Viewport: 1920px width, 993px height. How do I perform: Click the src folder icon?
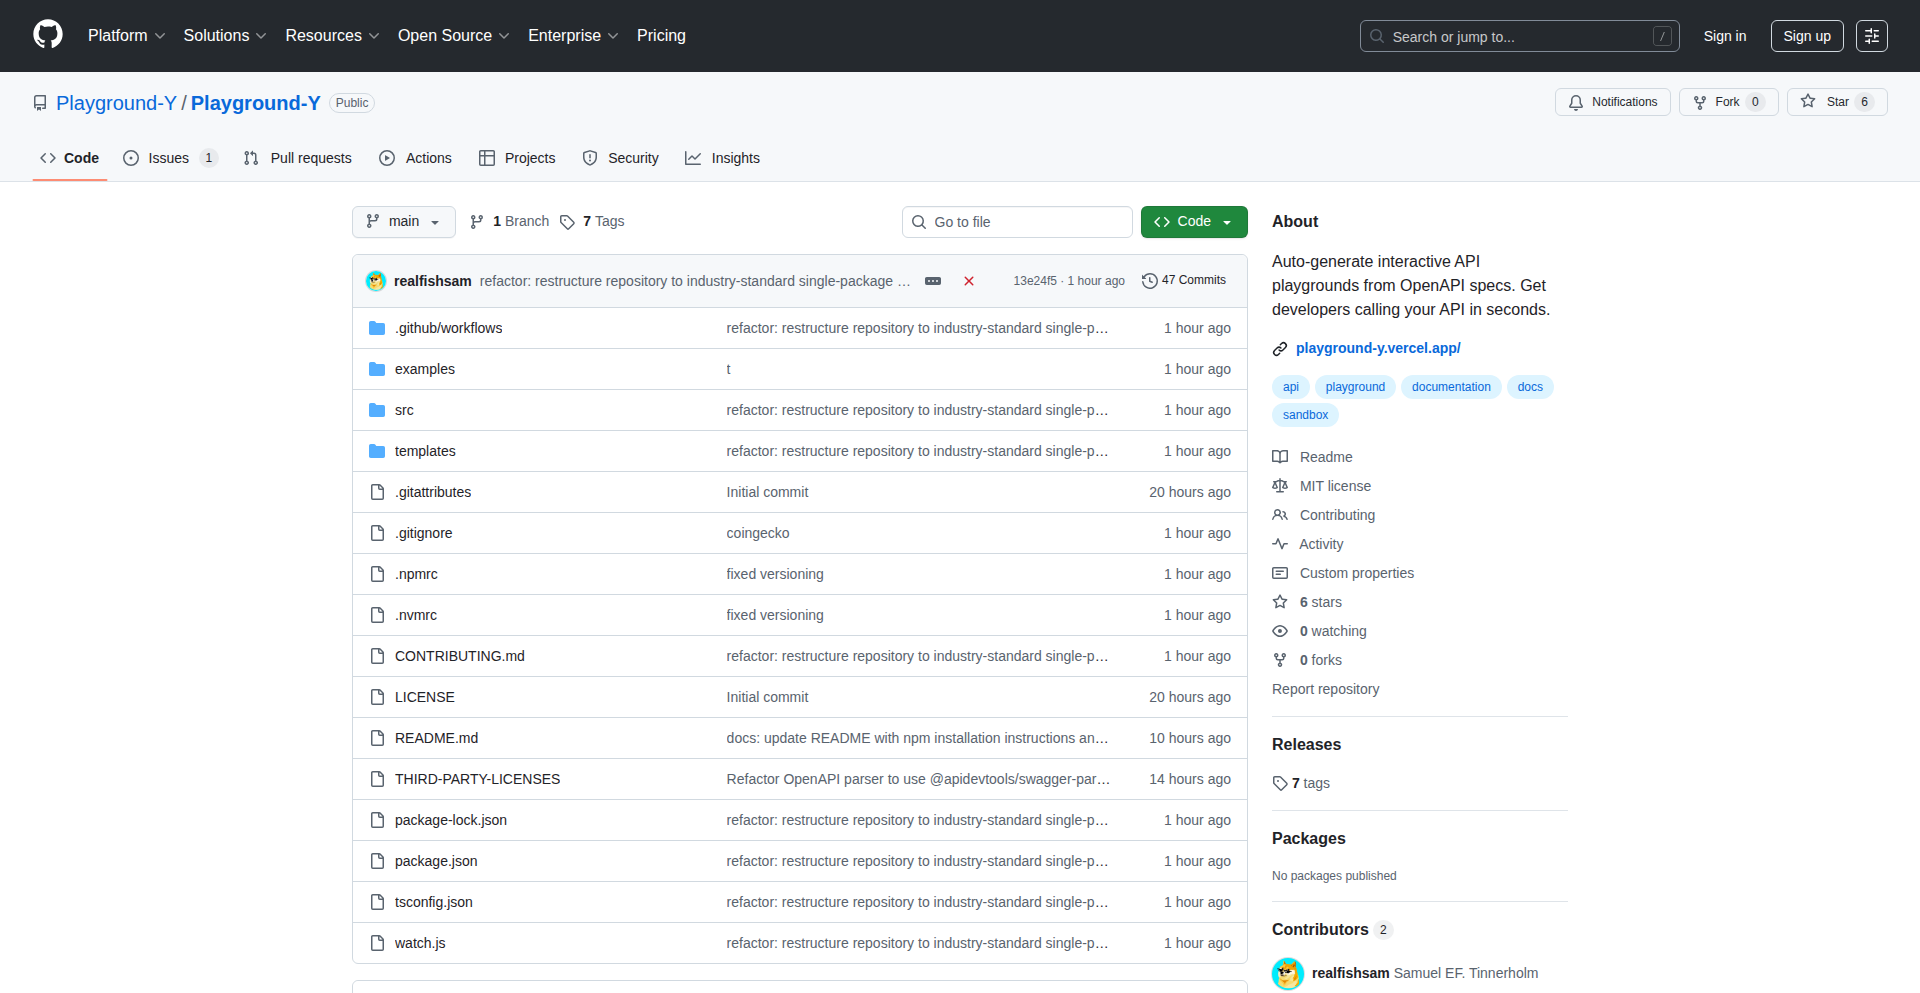click(377, 409)
